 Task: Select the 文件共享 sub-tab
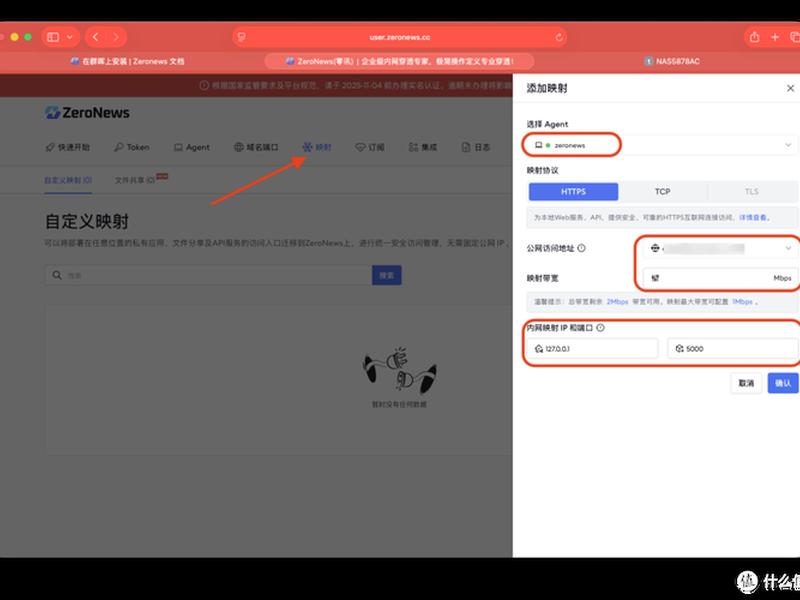pyautogui.click(x=135, y=180)
